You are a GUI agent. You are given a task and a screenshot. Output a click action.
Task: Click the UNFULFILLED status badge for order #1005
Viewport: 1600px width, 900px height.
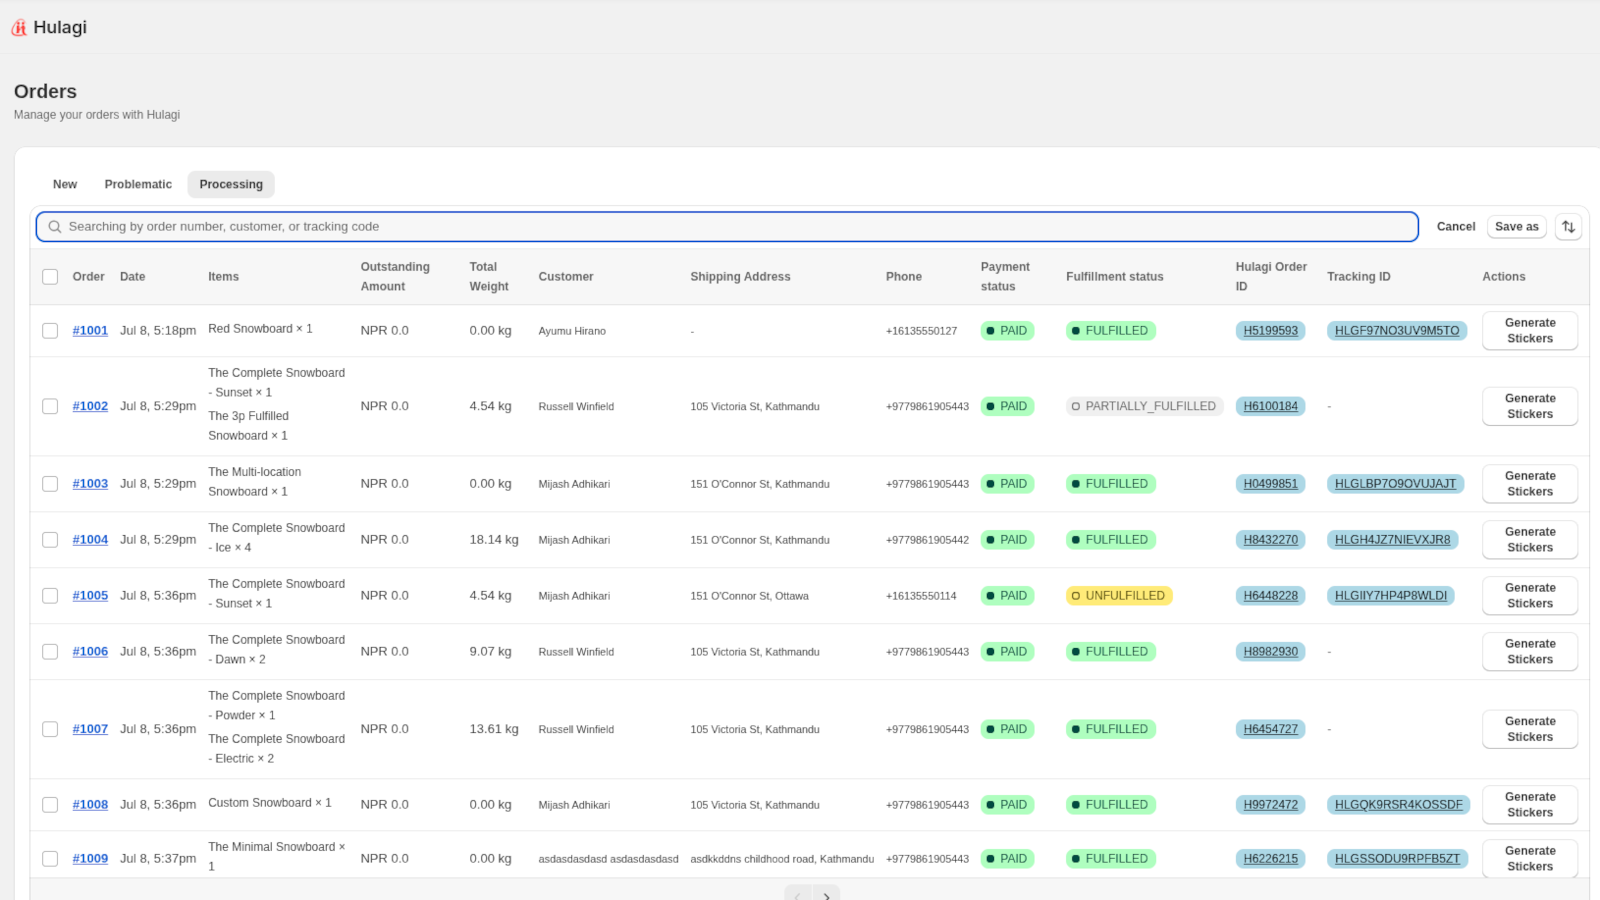click(1118, 596)
